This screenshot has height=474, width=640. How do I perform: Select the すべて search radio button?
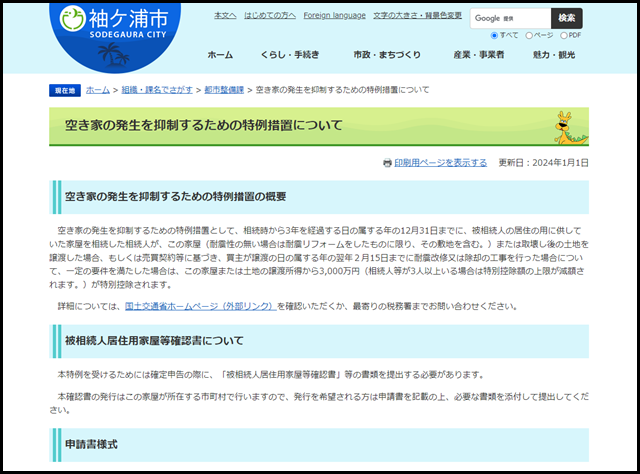tap(494, 36)
